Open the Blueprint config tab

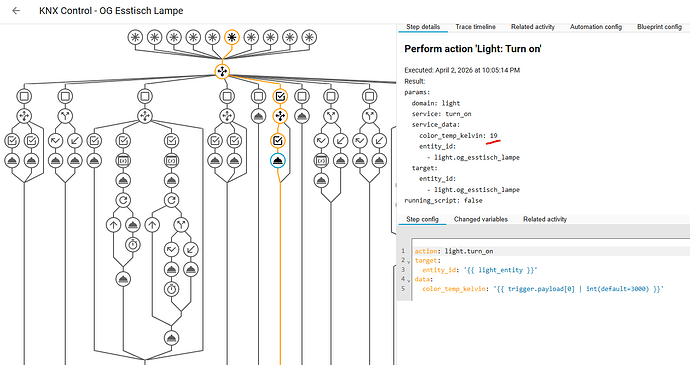point(659,27)
